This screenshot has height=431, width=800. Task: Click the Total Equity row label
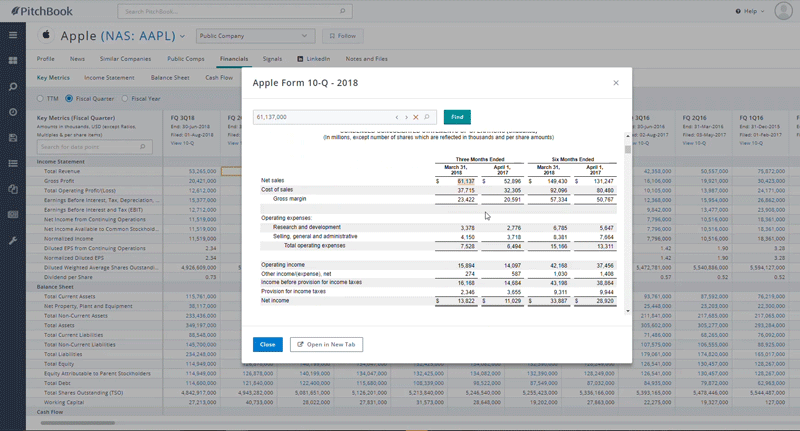click(x=59, y=364)
